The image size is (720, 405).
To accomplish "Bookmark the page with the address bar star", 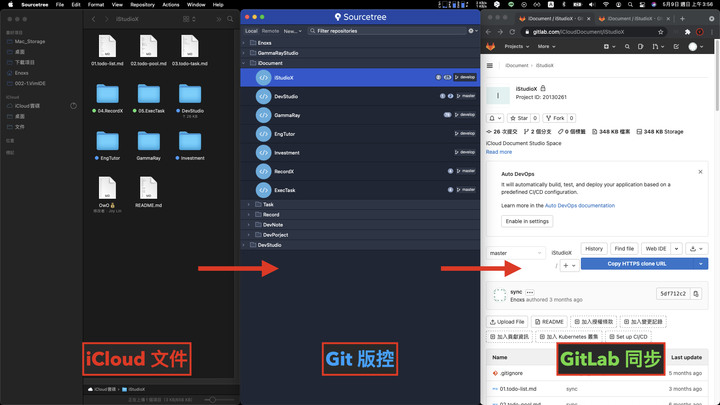I will coord(660,32).
